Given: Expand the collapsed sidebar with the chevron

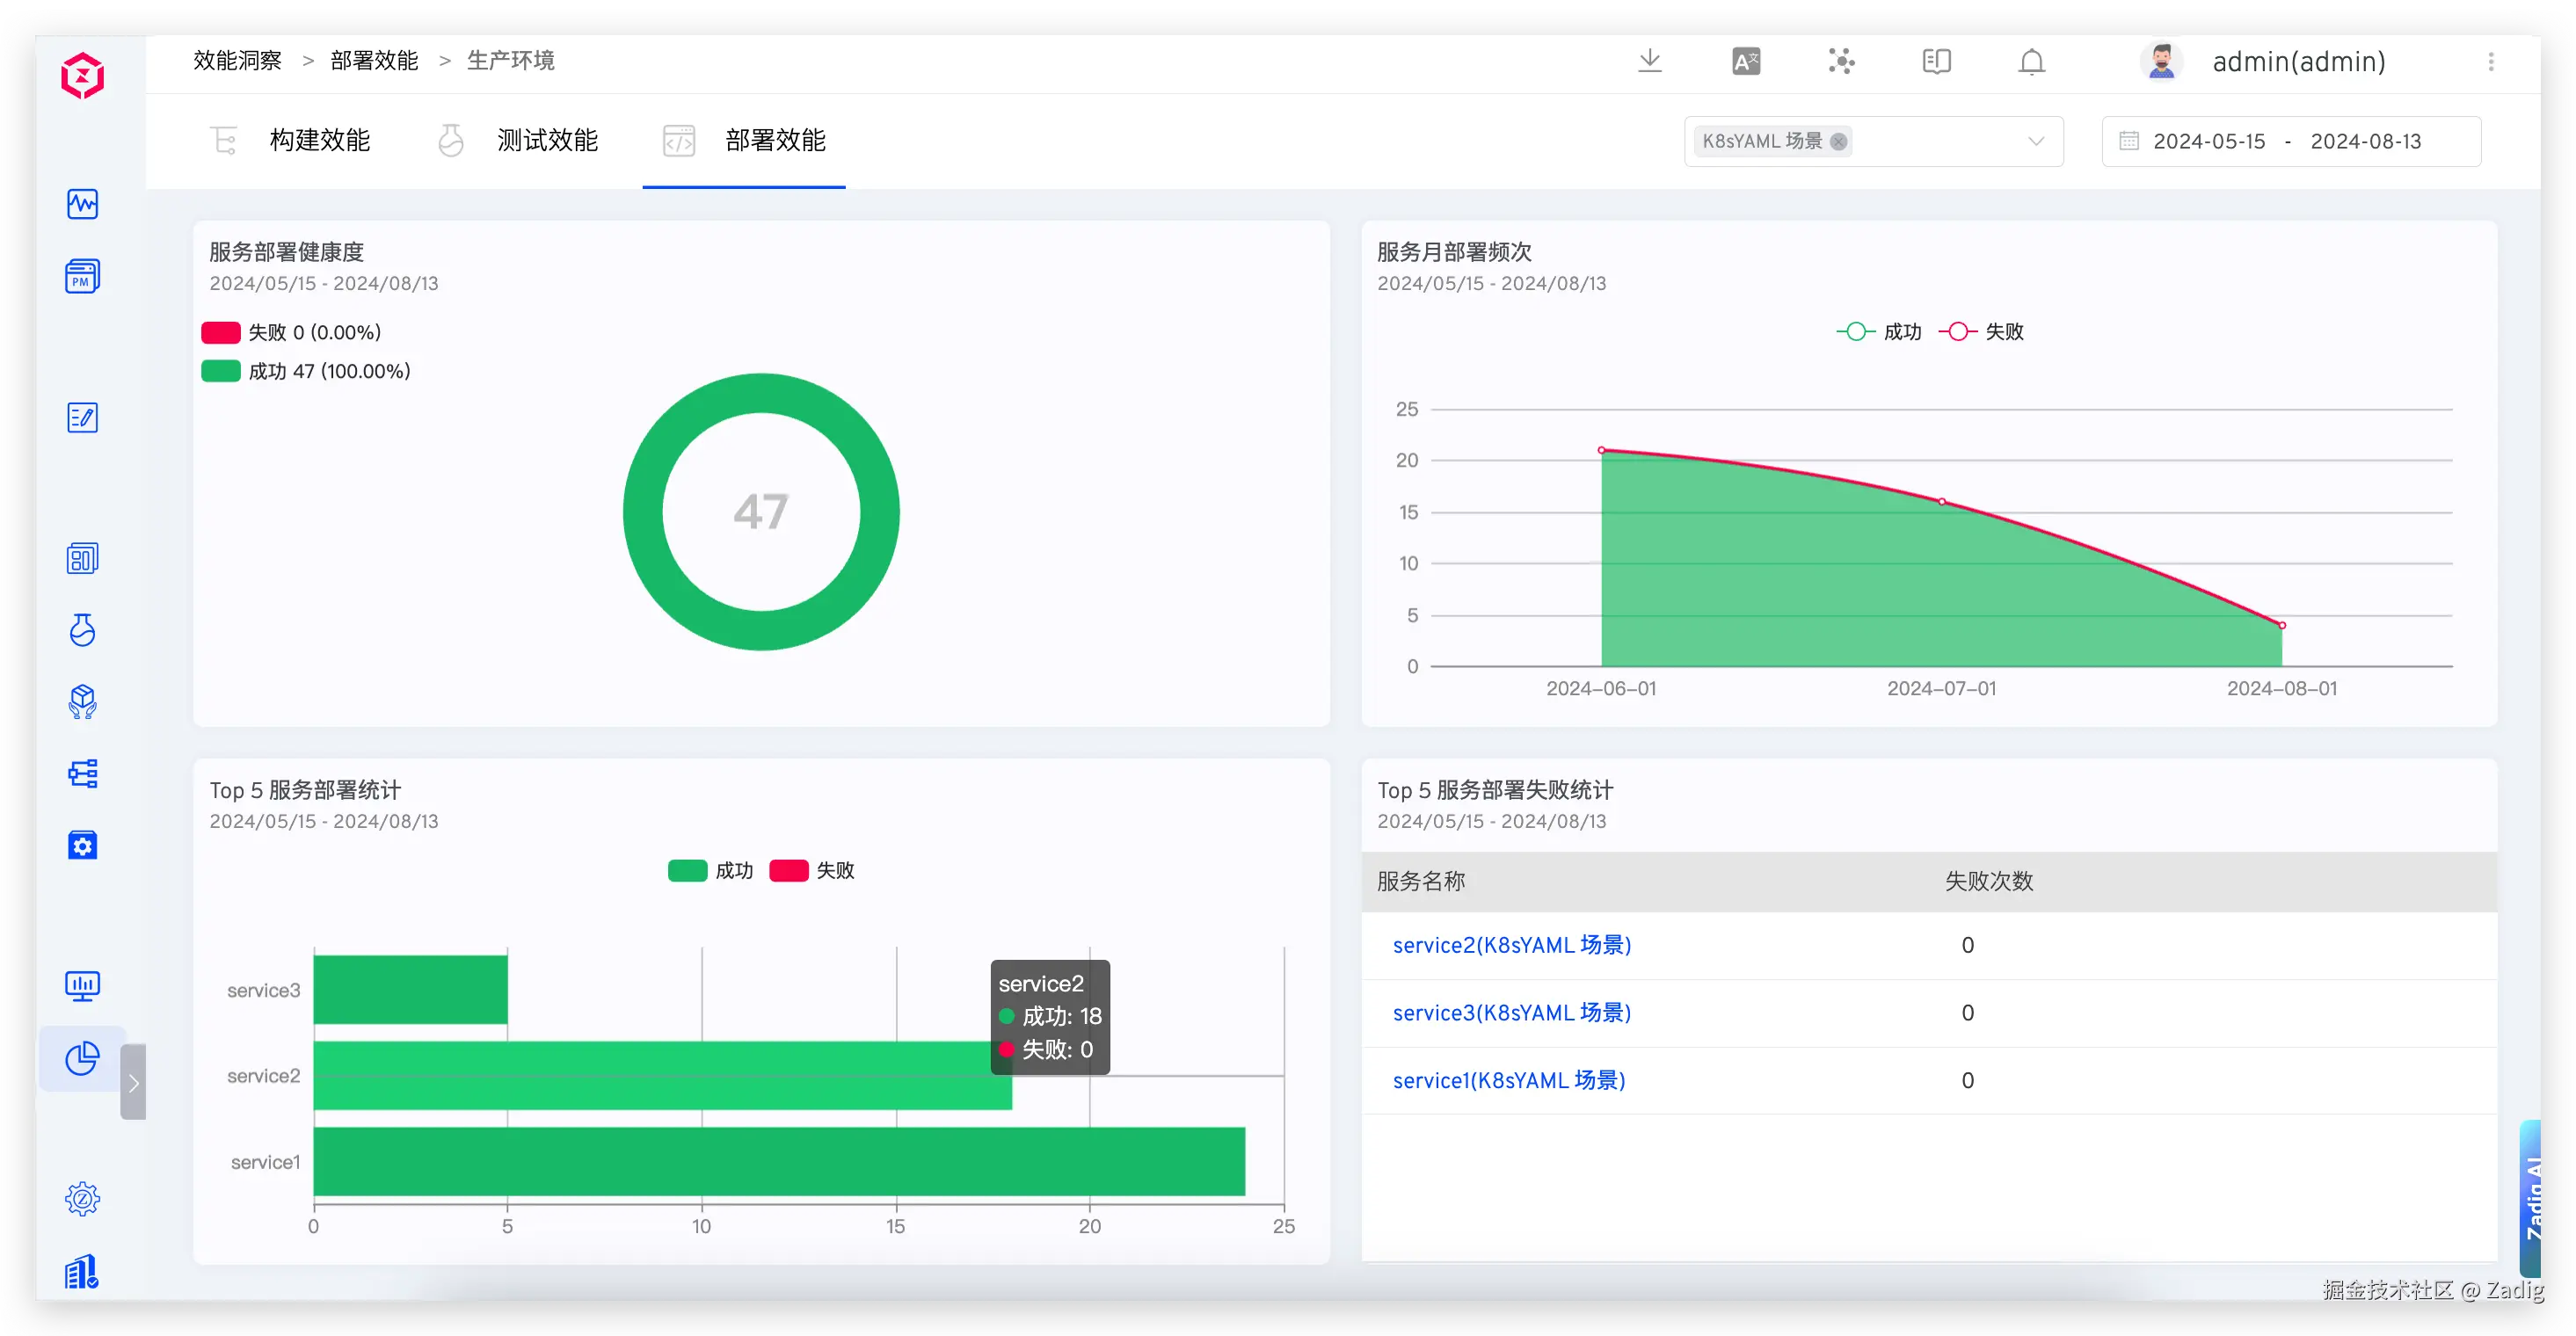Looking at the screenshot, I should [x=133, y=1082].
